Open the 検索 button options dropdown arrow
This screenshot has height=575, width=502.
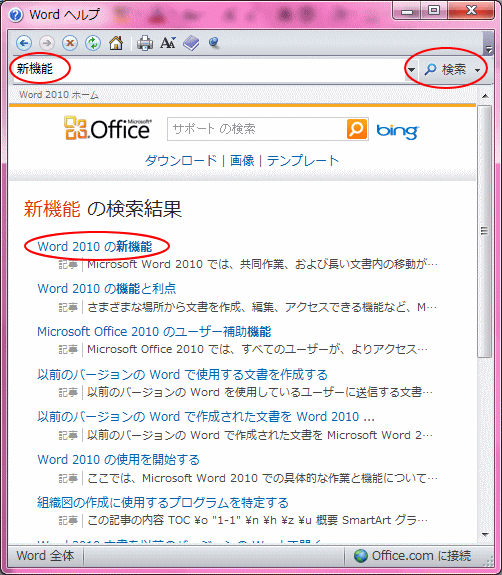477,70
